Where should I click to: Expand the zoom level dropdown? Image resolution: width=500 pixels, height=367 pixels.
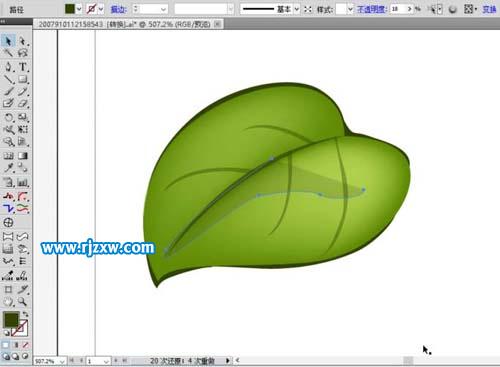pyautogui.click(x=62, y=361)
